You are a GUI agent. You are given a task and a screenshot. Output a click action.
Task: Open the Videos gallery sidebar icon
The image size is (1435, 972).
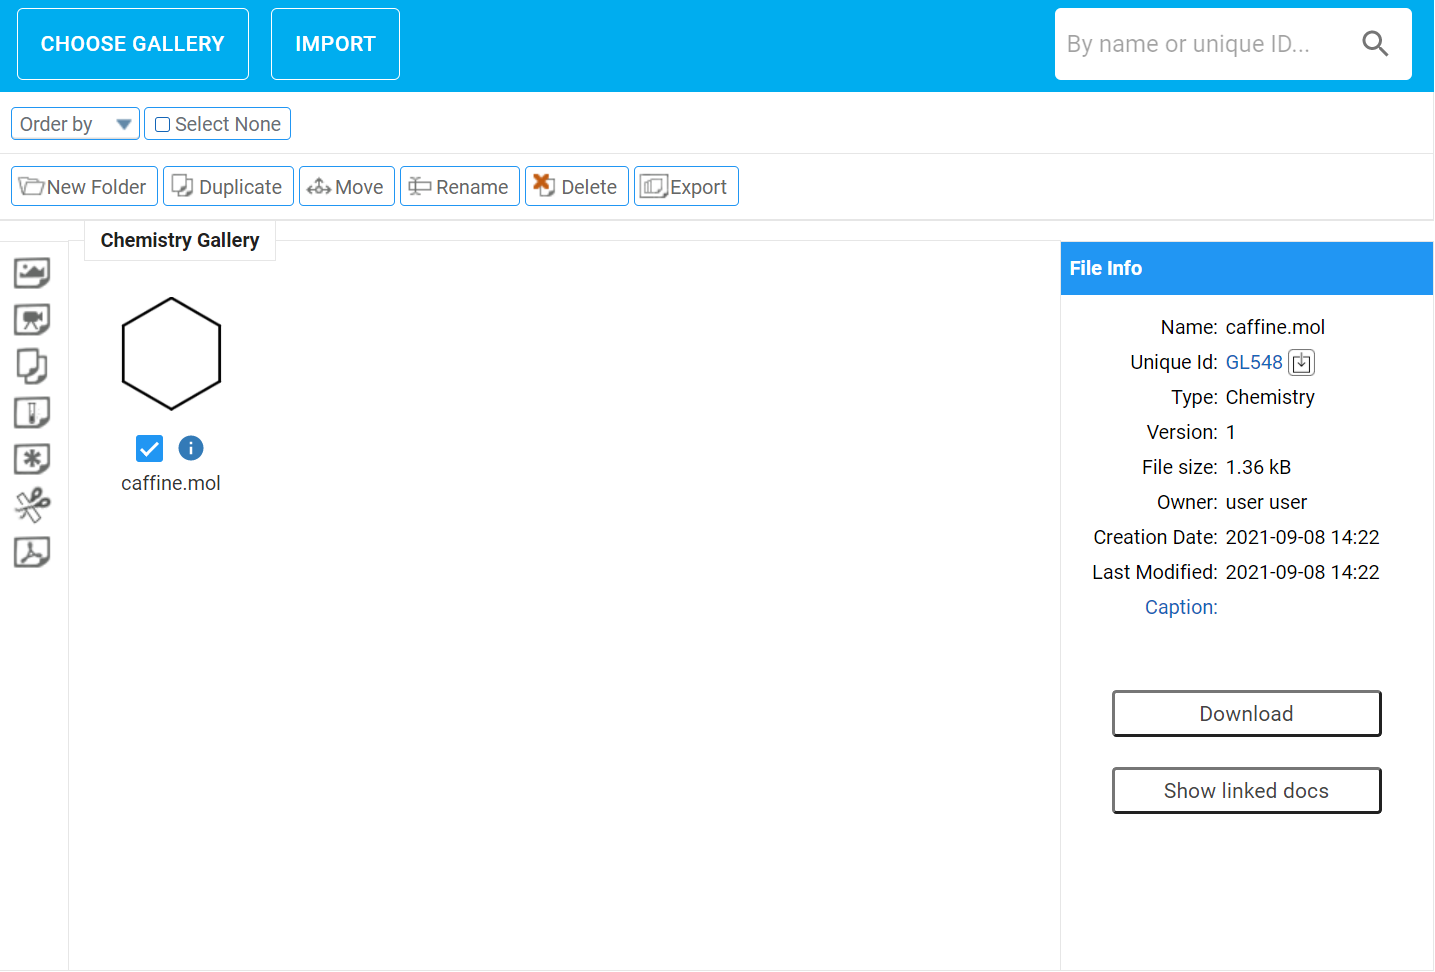click(x=32, y=320)
